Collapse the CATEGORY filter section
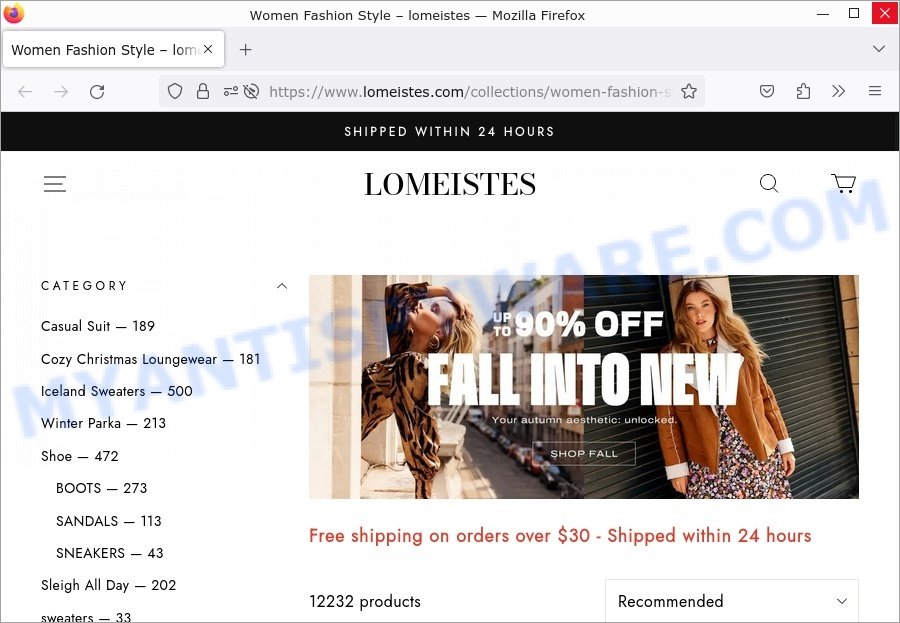900x623 pixels. pyautogui.click(x=282, y=286)
